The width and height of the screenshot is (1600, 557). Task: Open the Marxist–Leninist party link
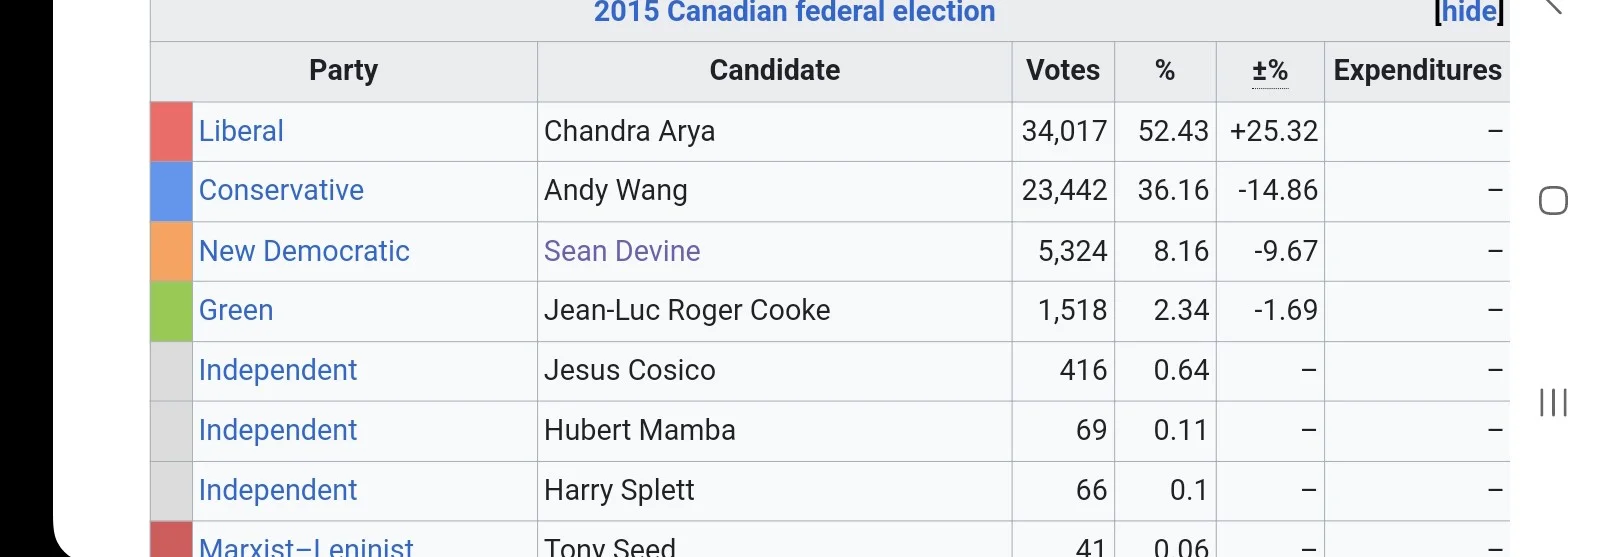306,546
